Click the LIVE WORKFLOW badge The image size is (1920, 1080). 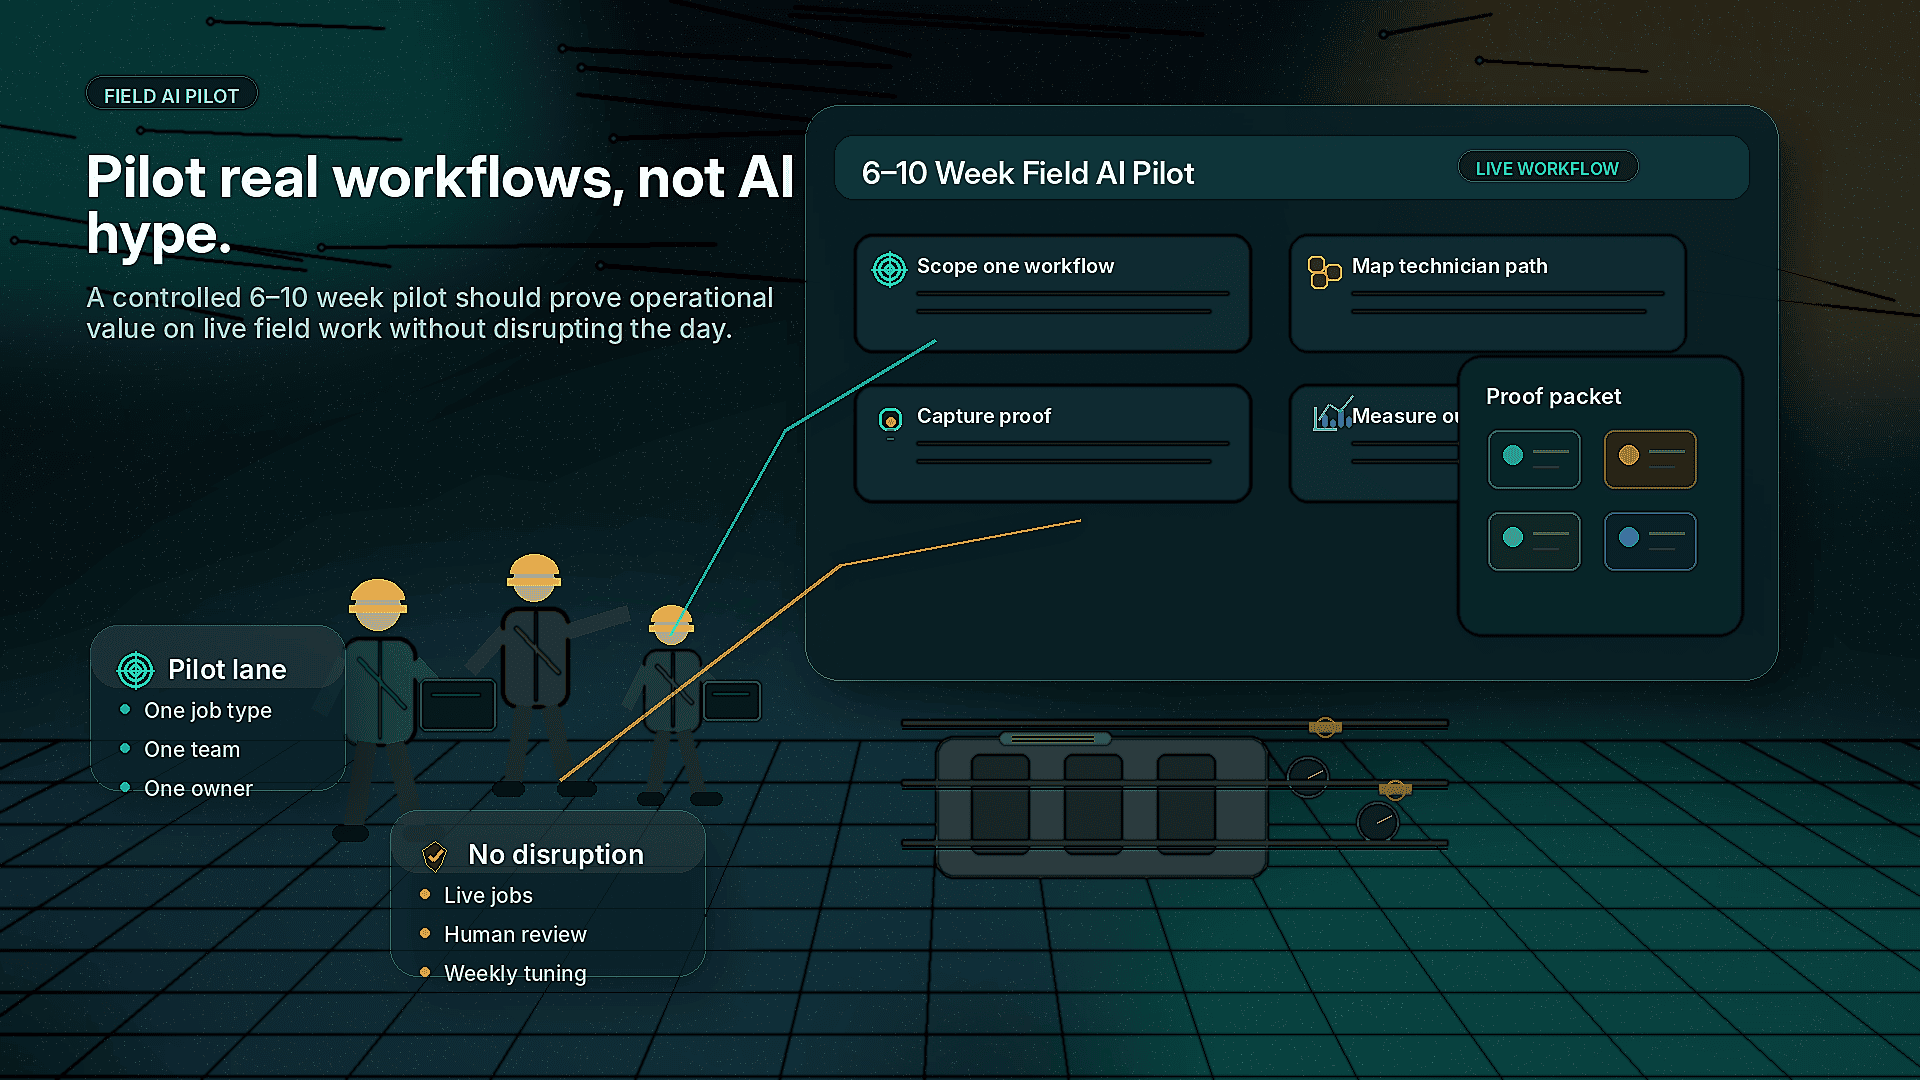pos(1547,168)
